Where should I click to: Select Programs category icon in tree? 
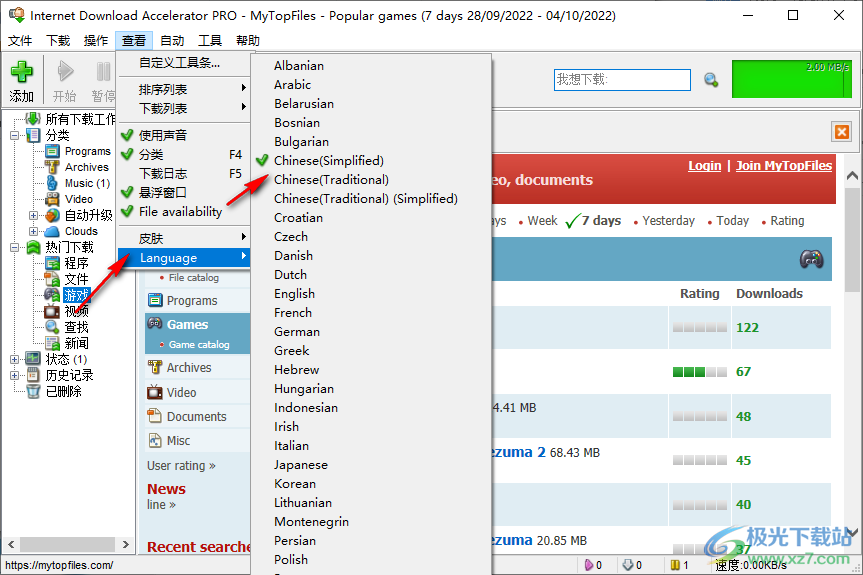coord(52,151)
